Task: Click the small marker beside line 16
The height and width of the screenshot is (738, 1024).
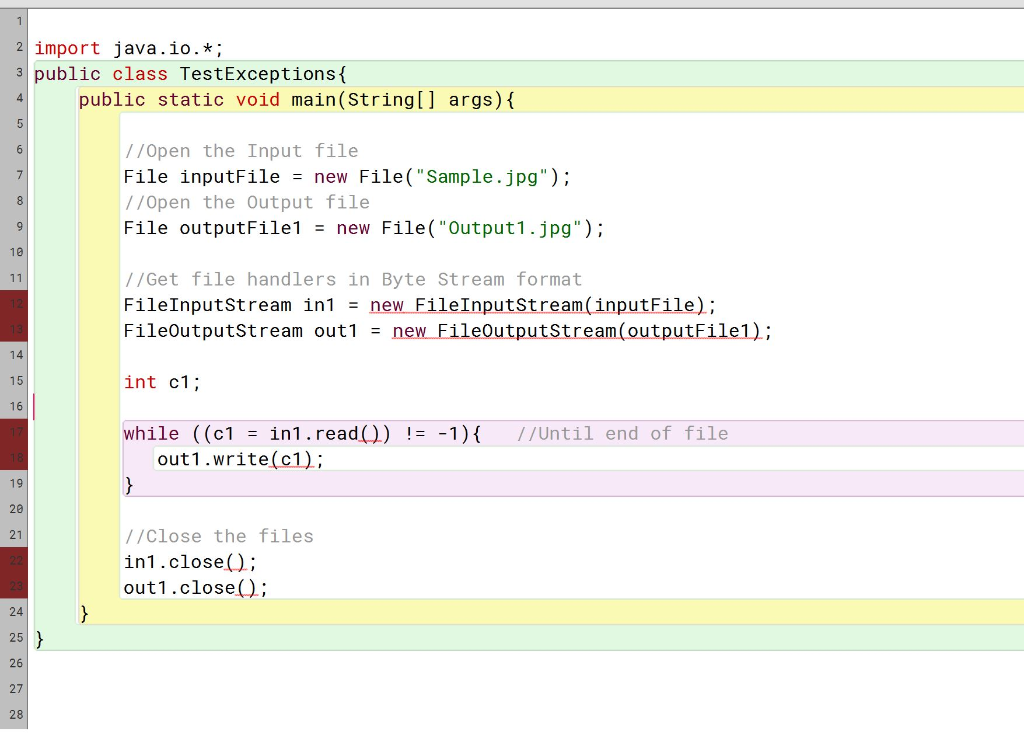Action: tap(34, 407)
